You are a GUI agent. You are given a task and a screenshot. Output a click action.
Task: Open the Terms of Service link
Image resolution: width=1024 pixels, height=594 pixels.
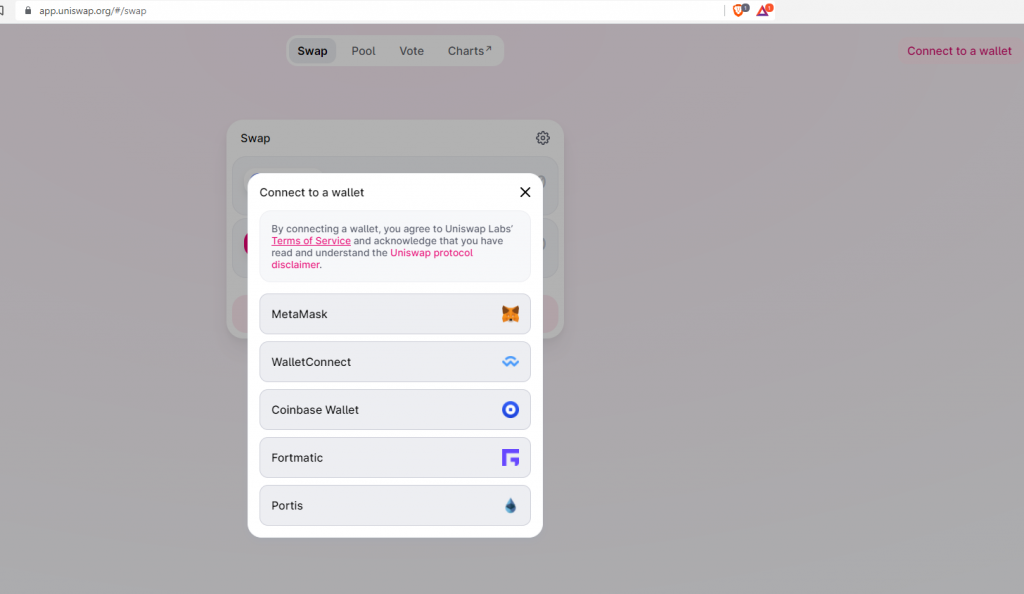[311, 241]
